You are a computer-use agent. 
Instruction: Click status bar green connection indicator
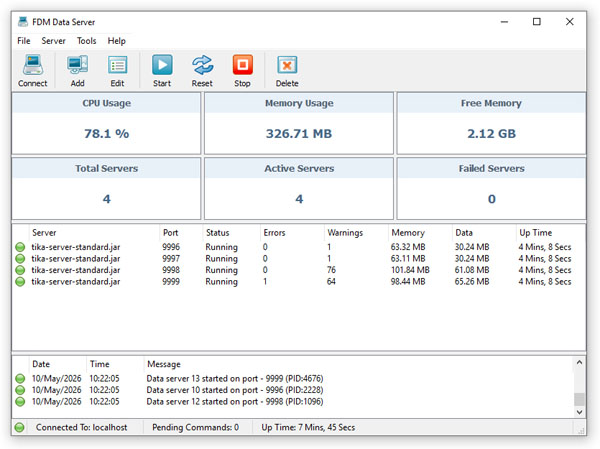coord(20,427)
